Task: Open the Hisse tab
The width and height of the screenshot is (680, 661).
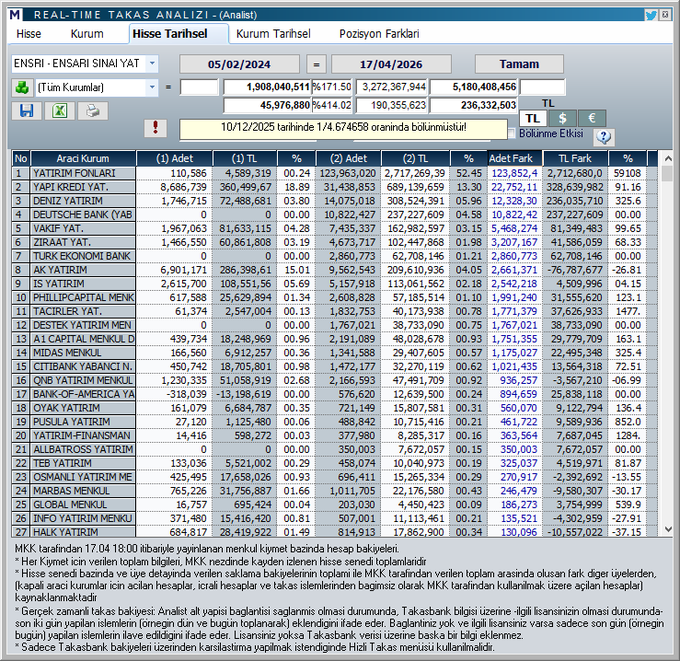Action: tap(29, 34)
